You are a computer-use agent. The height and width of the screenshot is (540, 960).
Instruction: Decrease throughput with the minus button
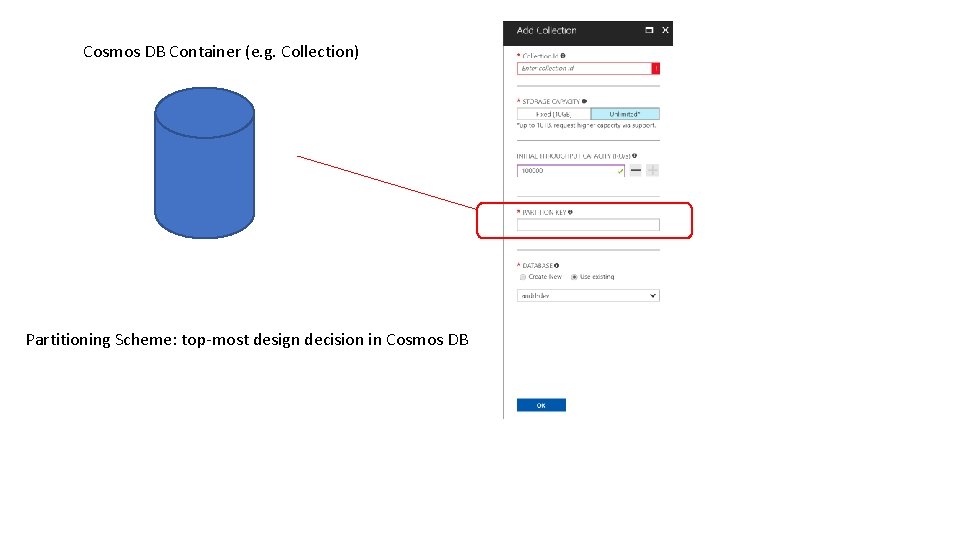(x=636, y=170)
